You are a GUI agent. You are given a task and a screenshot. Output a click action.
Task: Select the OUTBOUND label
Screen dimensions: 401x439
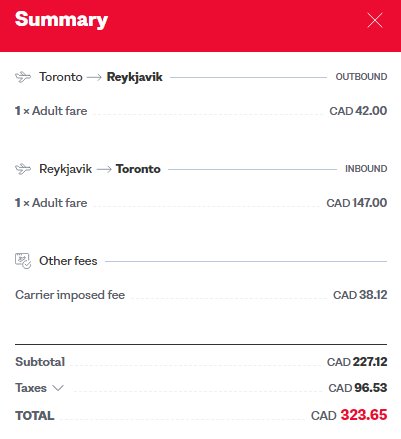point(361,77)
